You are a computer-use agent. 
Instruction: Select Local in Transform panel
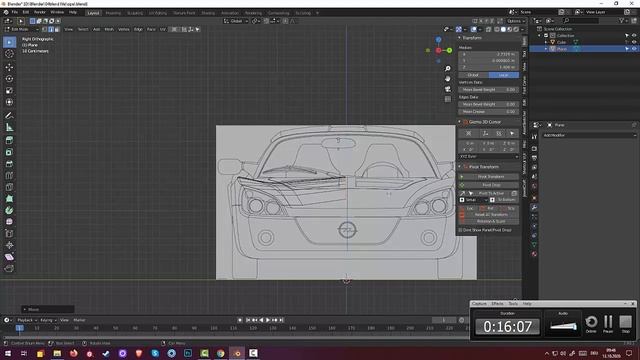tap(504, 75)
